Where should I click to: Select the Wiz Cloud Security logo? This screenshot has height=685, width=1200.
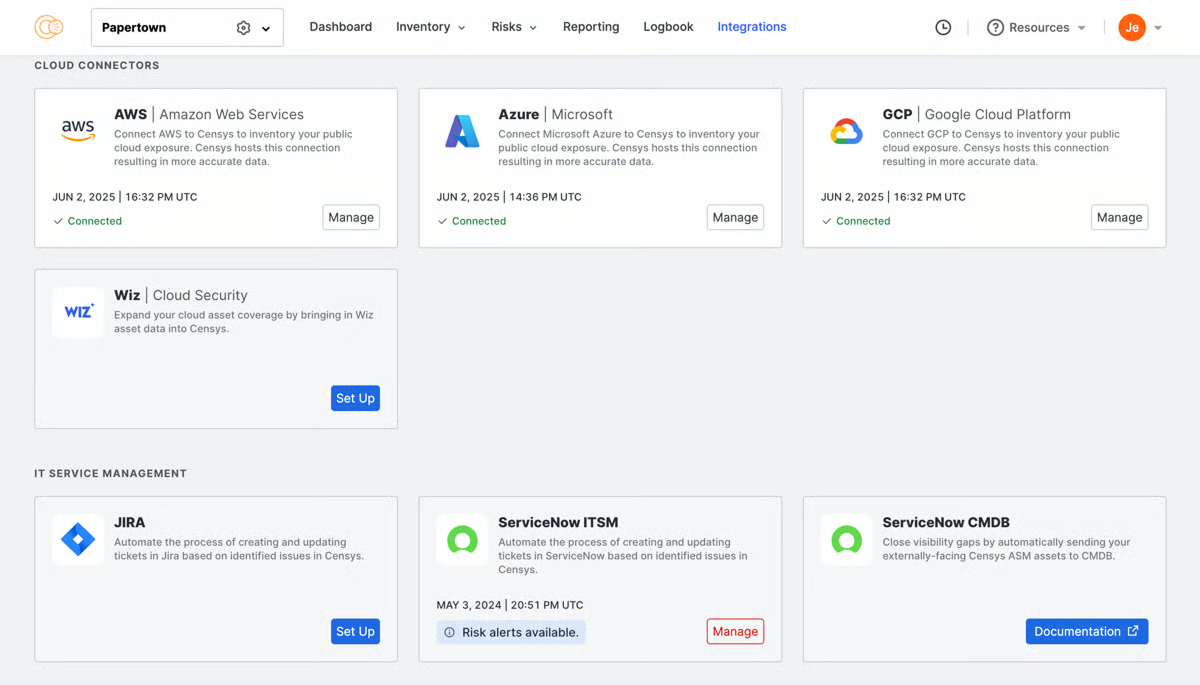coord(78,311)
